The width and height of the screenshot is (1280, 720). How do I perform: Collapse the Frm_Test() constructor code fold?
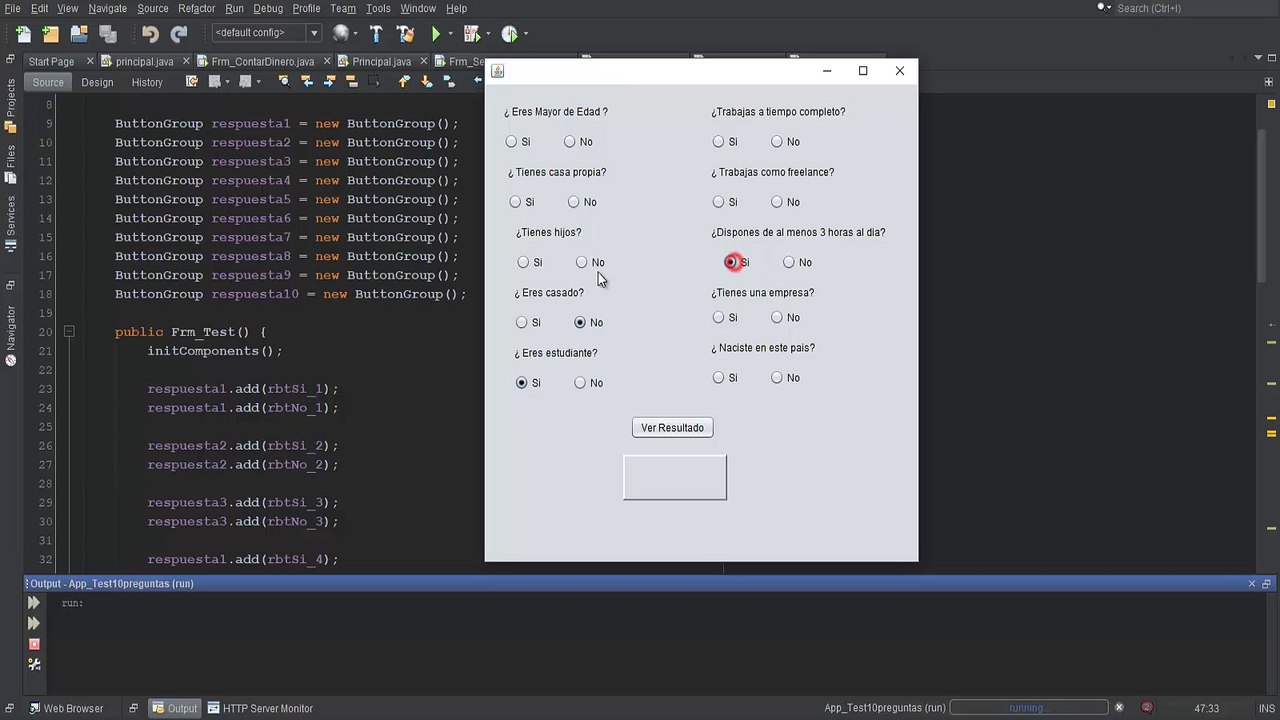(x=69, y=332)
